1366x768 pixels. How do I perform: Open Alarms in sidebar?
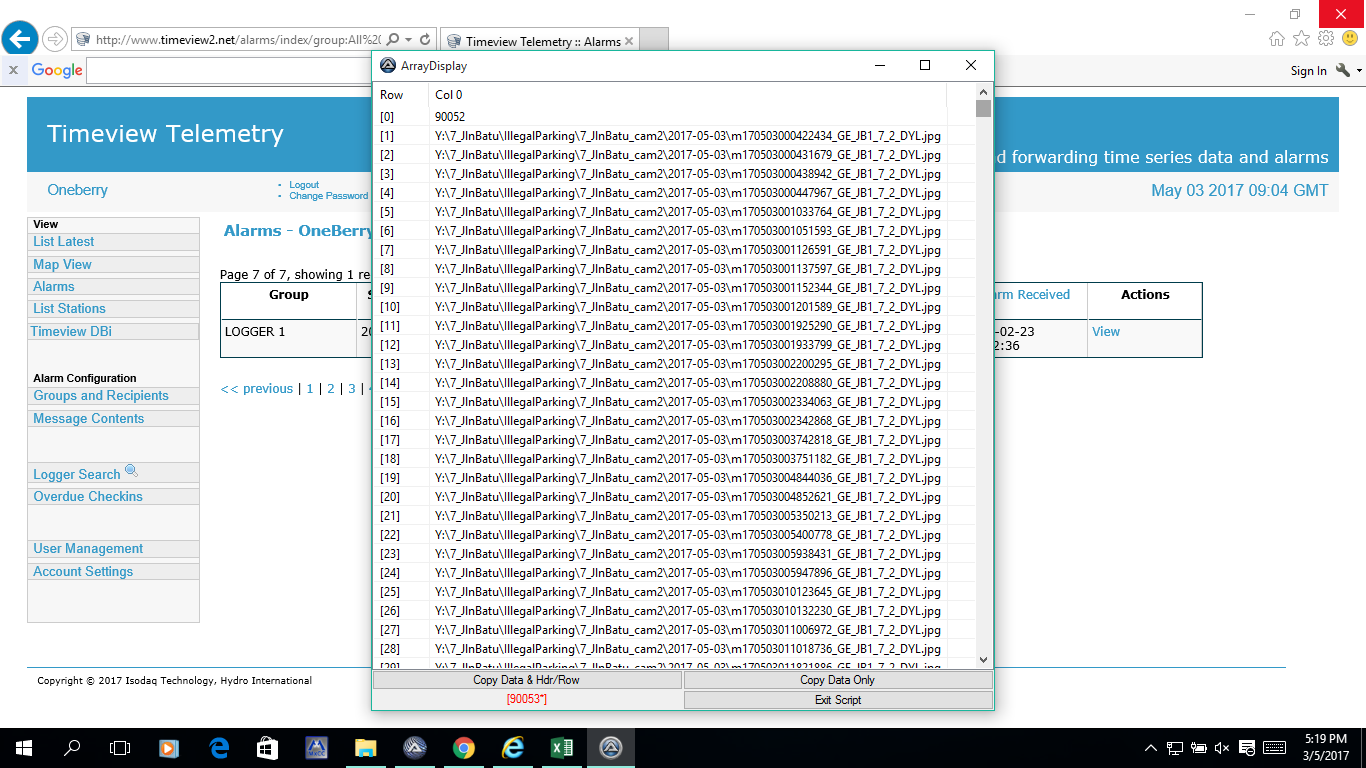click(x=54, y=286)
